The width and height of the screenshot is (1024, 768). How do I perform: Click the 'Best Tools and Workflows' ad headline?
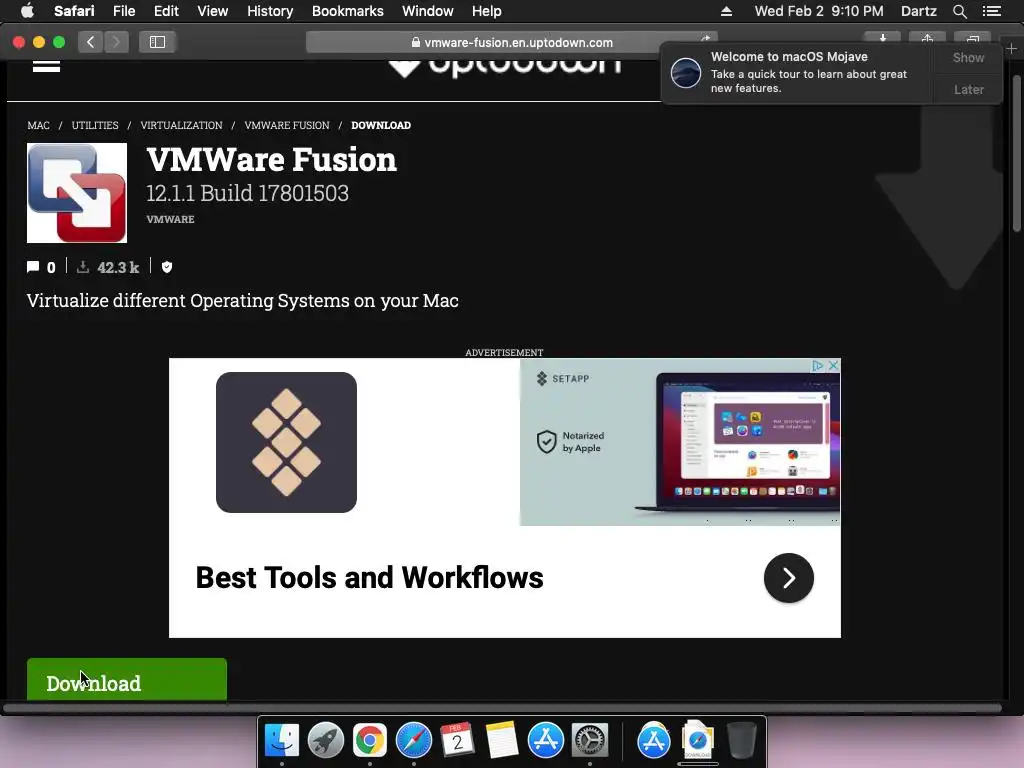tap(370, 578)
